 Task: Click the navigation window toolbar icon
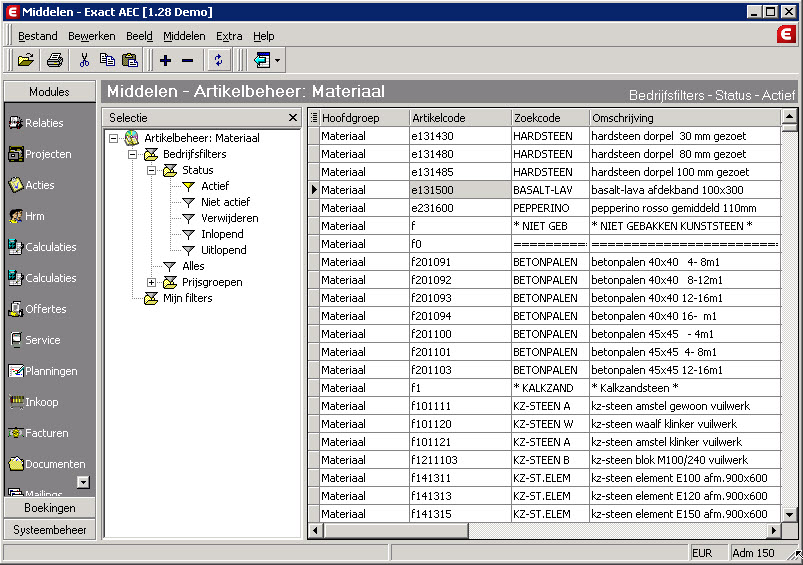click(x=262, y=60)
